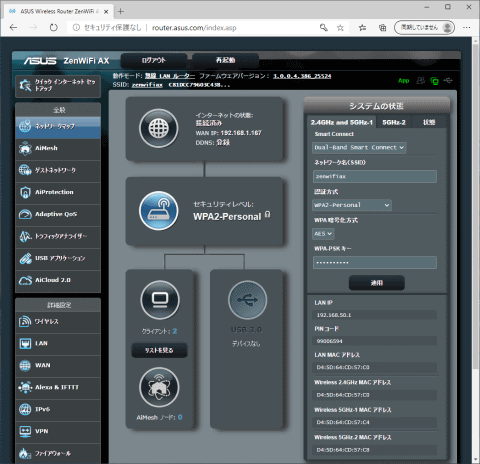Open LAN advanced settings
480x464 pixels.
pos(58,344)
